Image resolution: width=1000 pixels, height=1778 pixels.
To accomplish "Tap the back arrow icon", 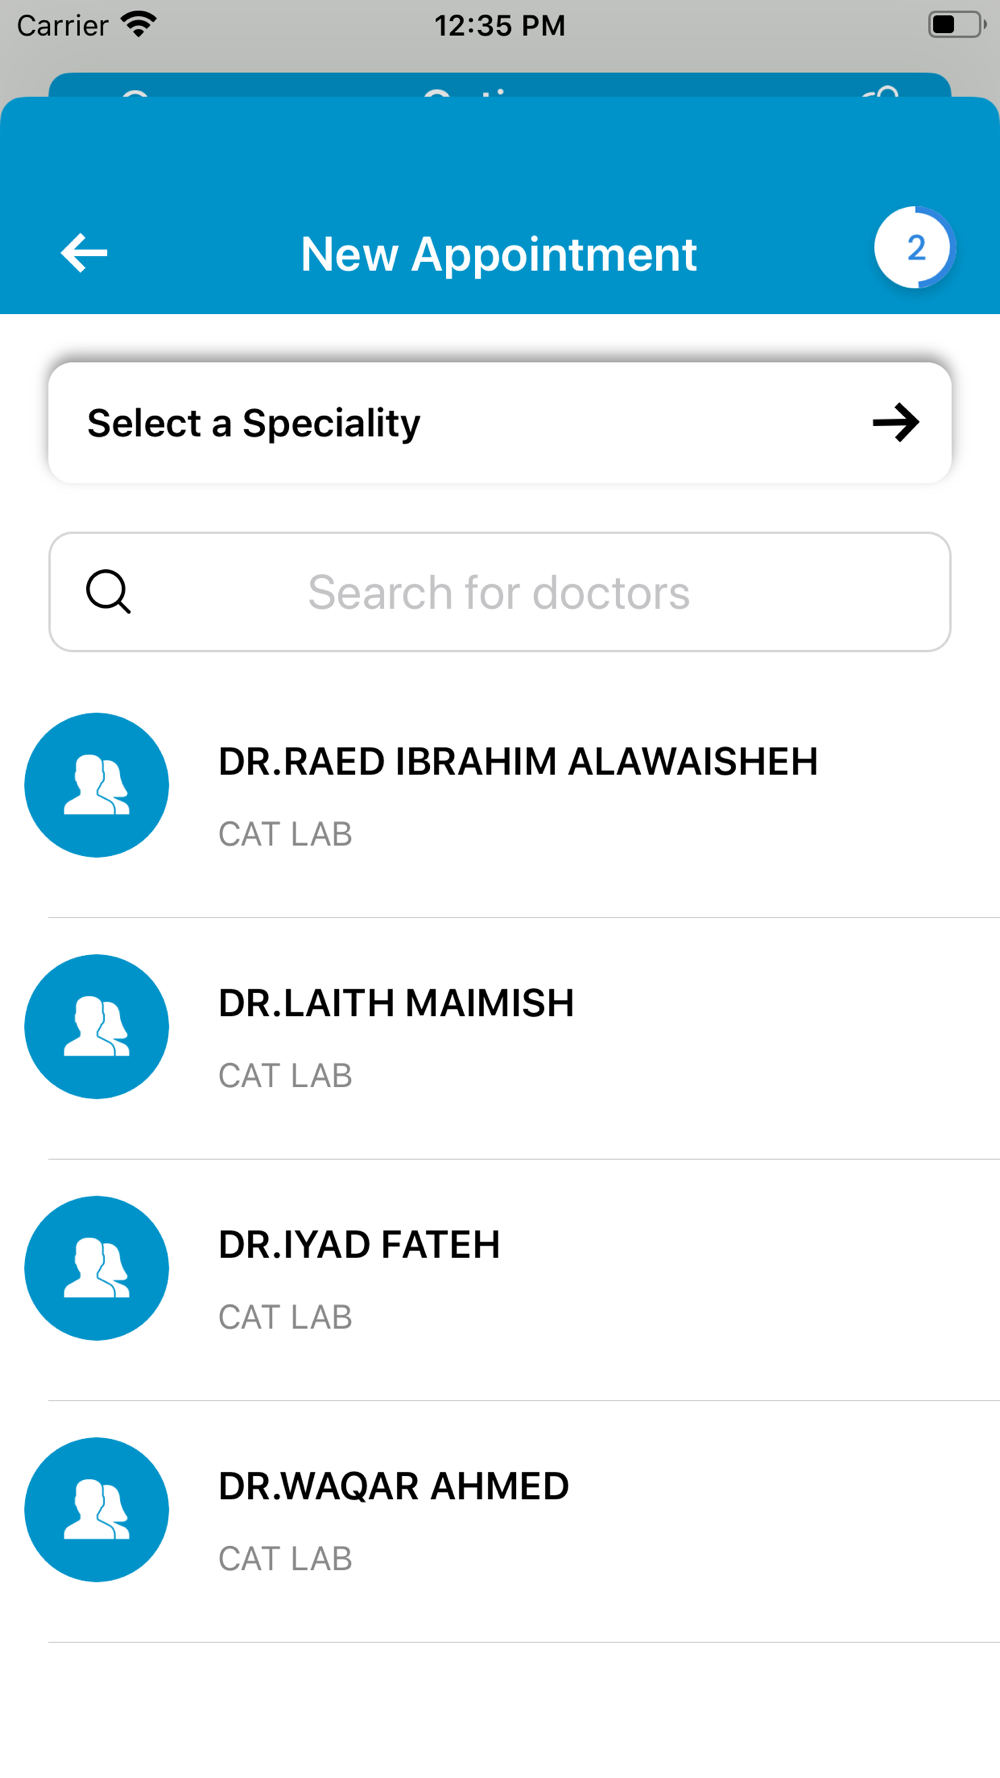I will click(84, 253).
